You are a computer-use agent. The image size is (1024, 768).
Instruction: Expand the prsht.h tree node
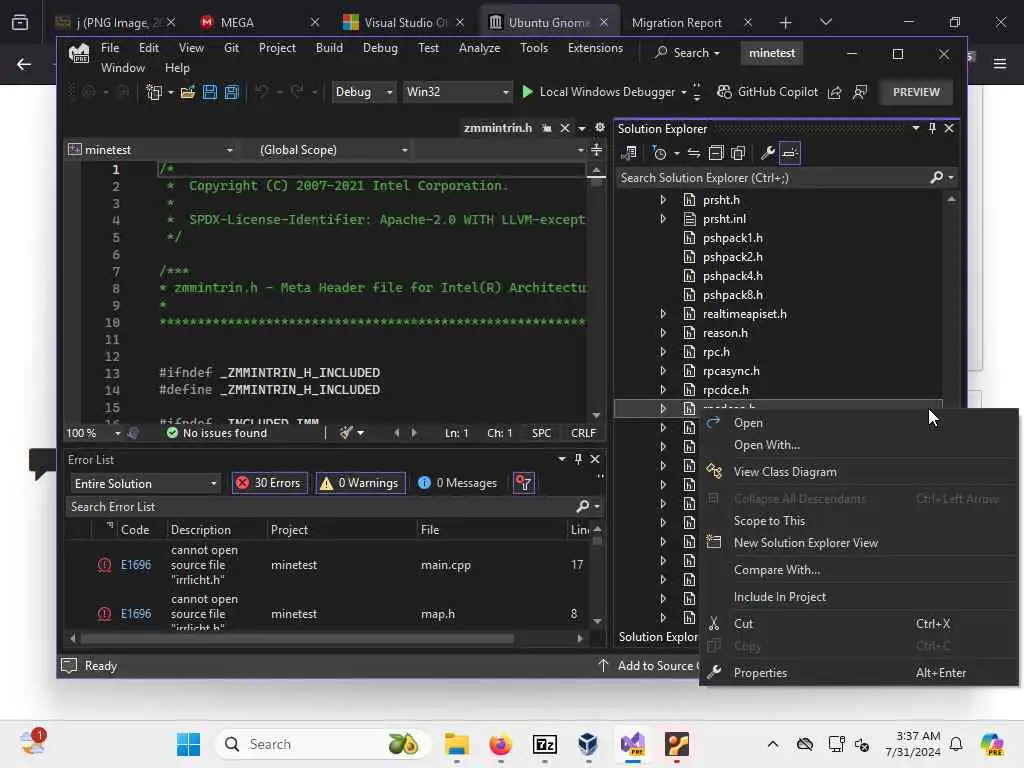[663, 200]
